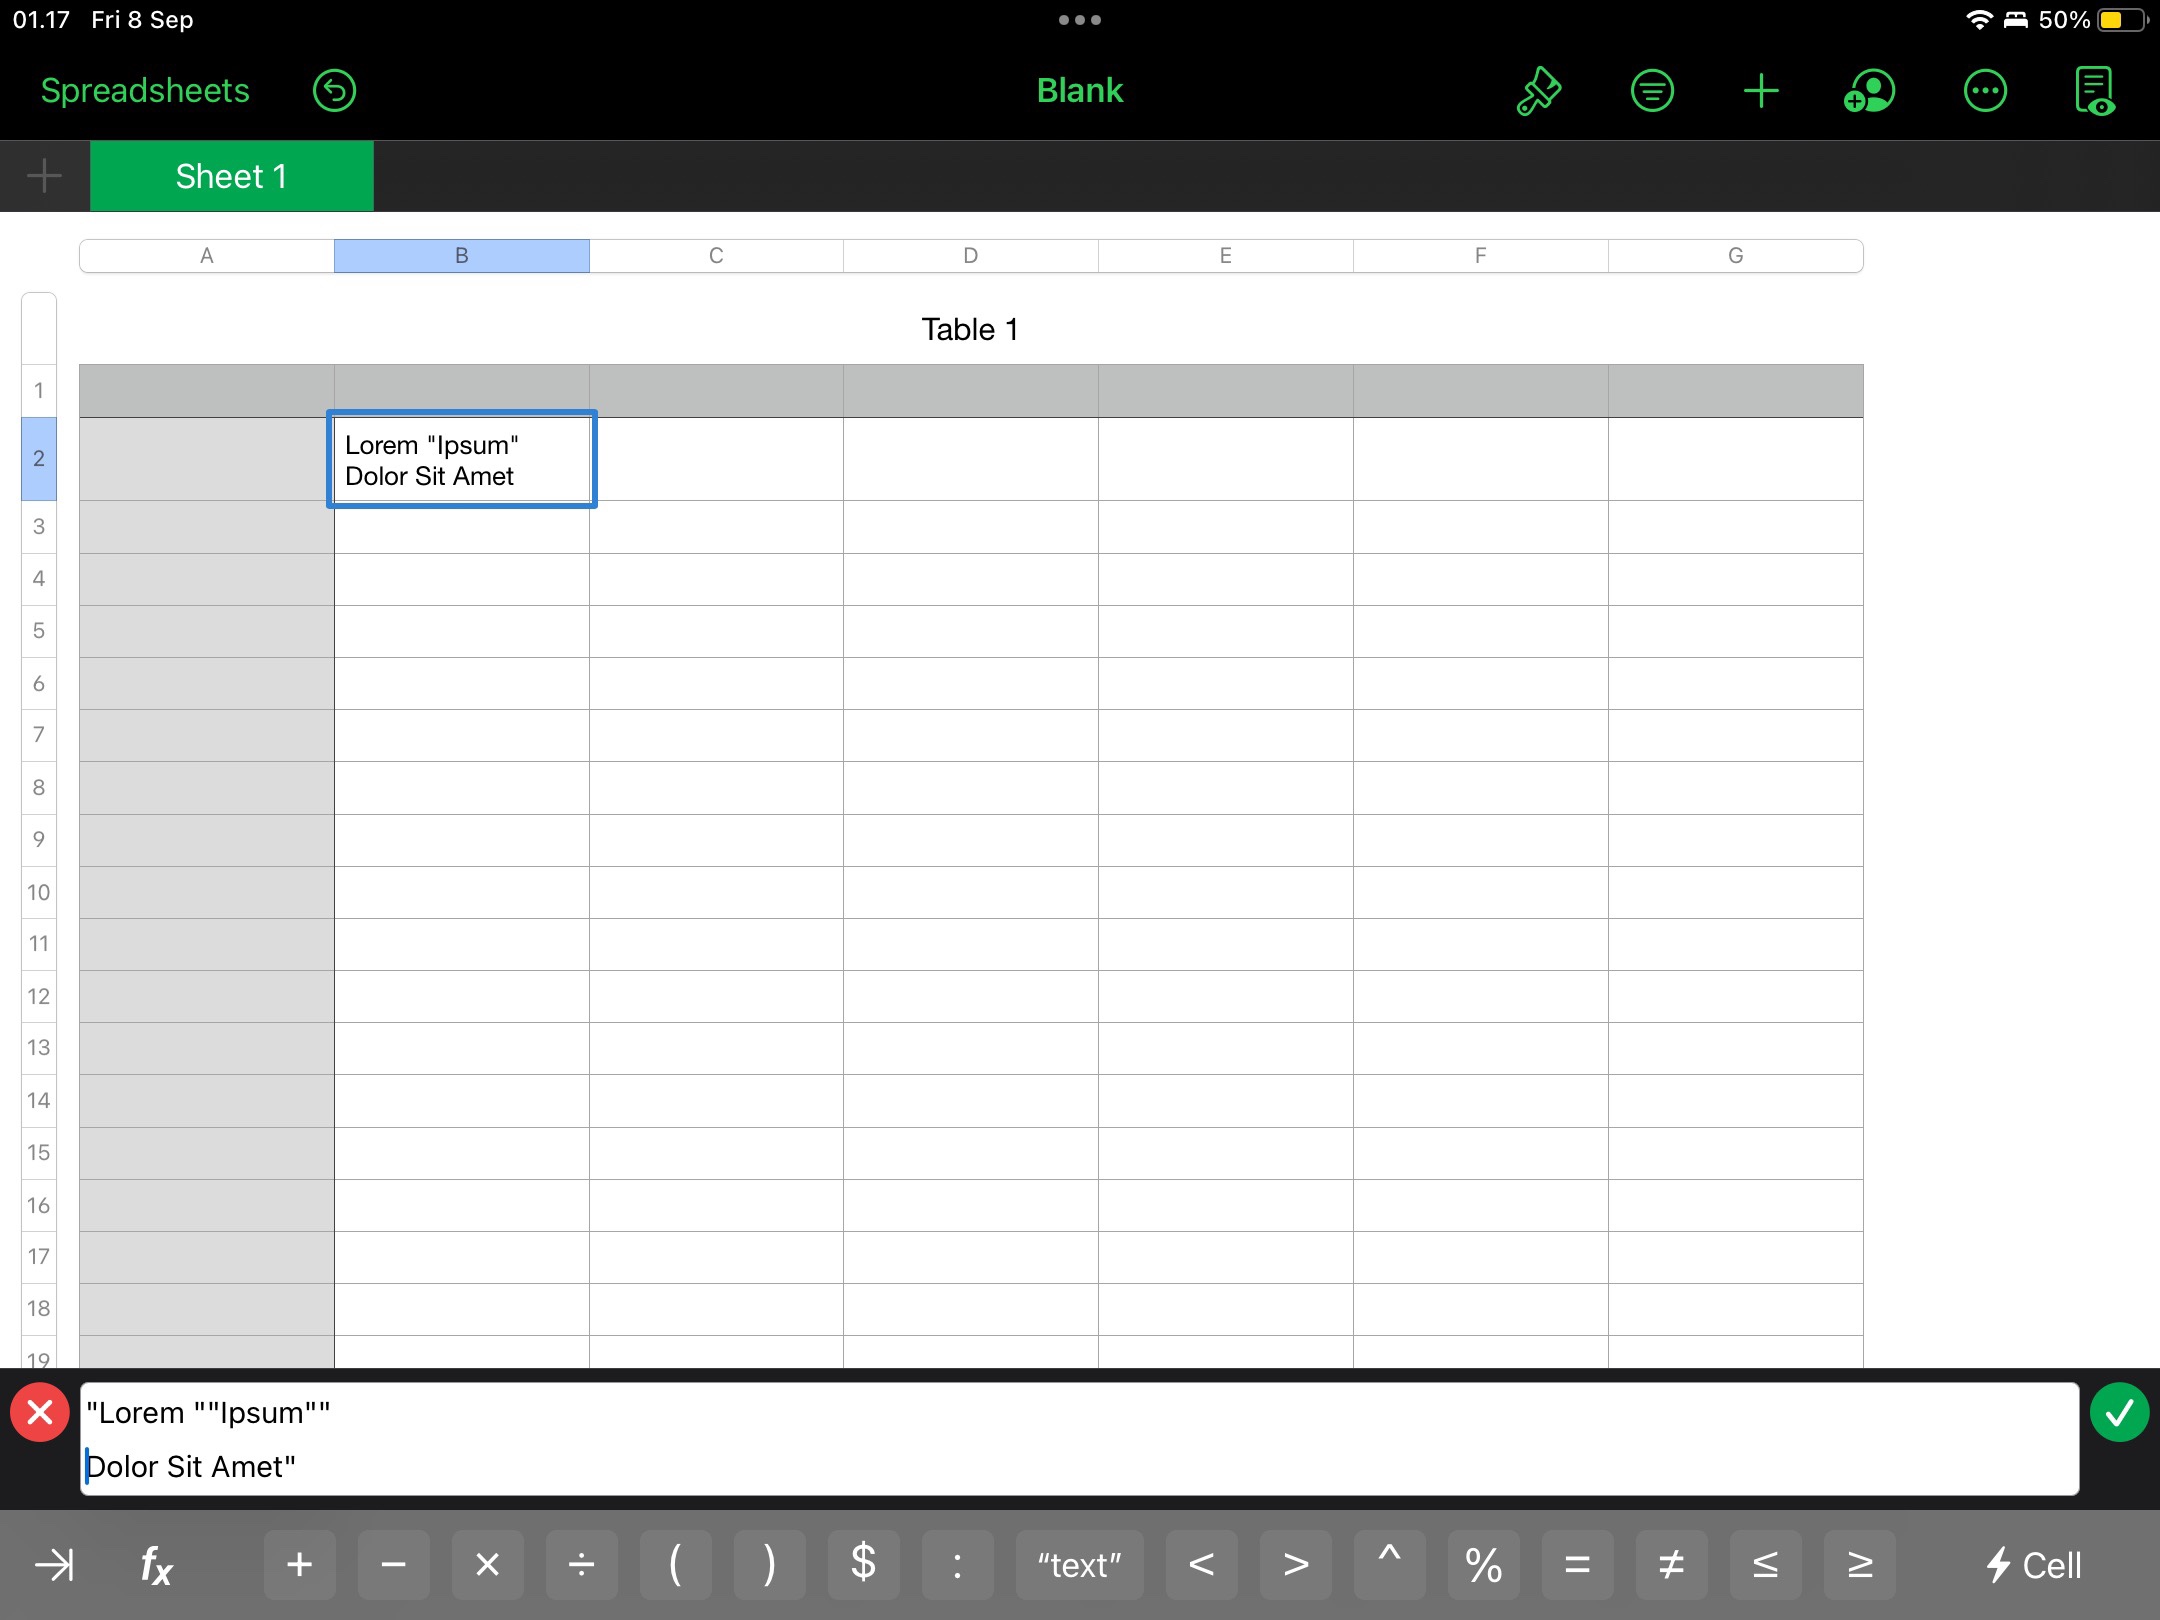Confirm formula with green checkmark

click(2119, 1412)
